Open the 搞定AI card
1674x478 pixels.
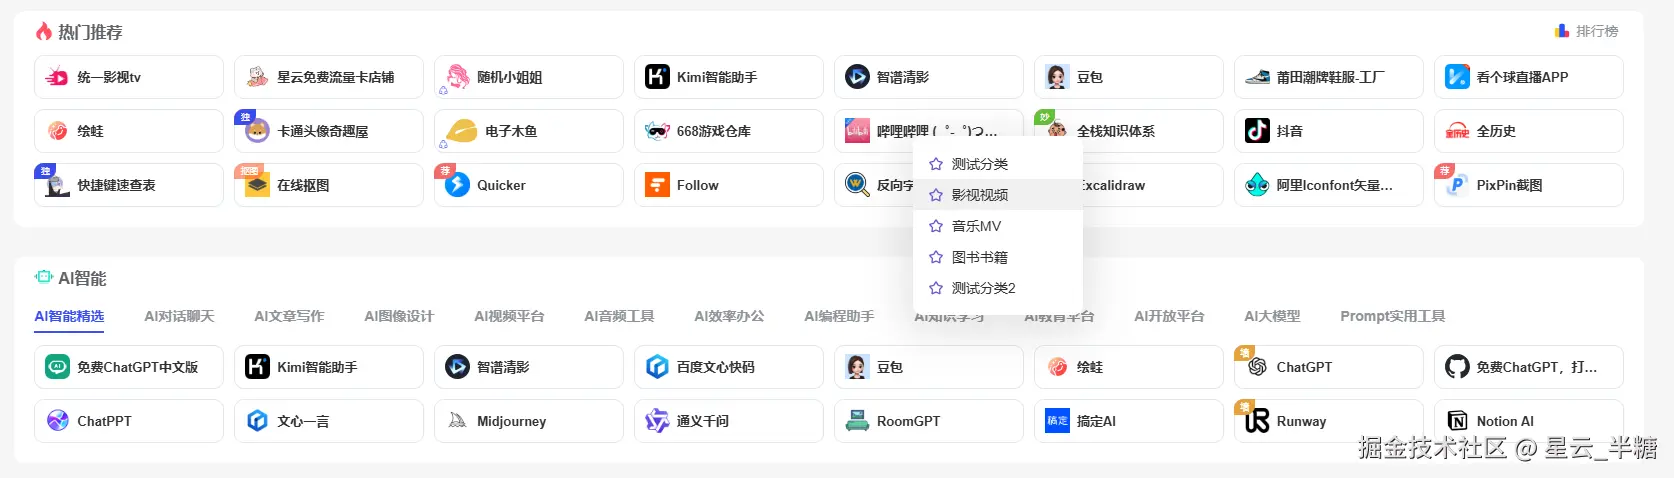click(x=1129, y=421)
